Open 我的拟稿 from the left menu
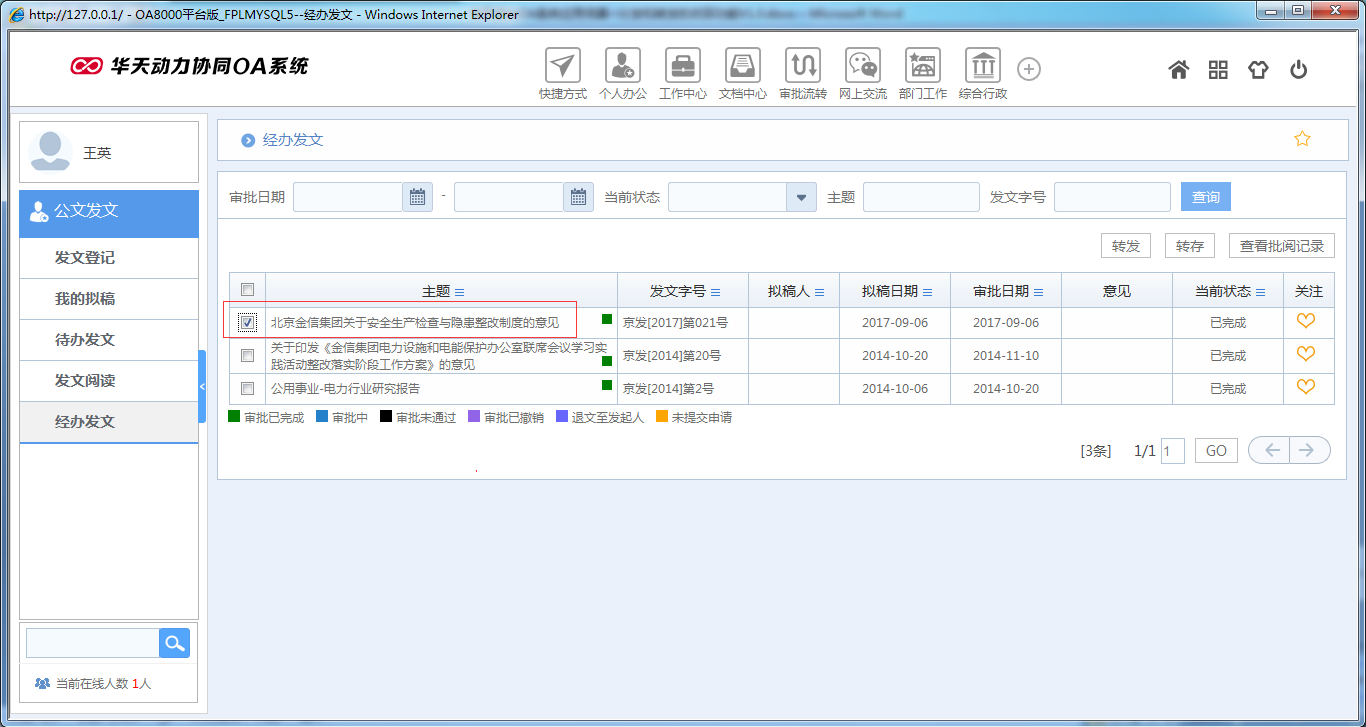 pyautogui.click(x=108, y=299)
